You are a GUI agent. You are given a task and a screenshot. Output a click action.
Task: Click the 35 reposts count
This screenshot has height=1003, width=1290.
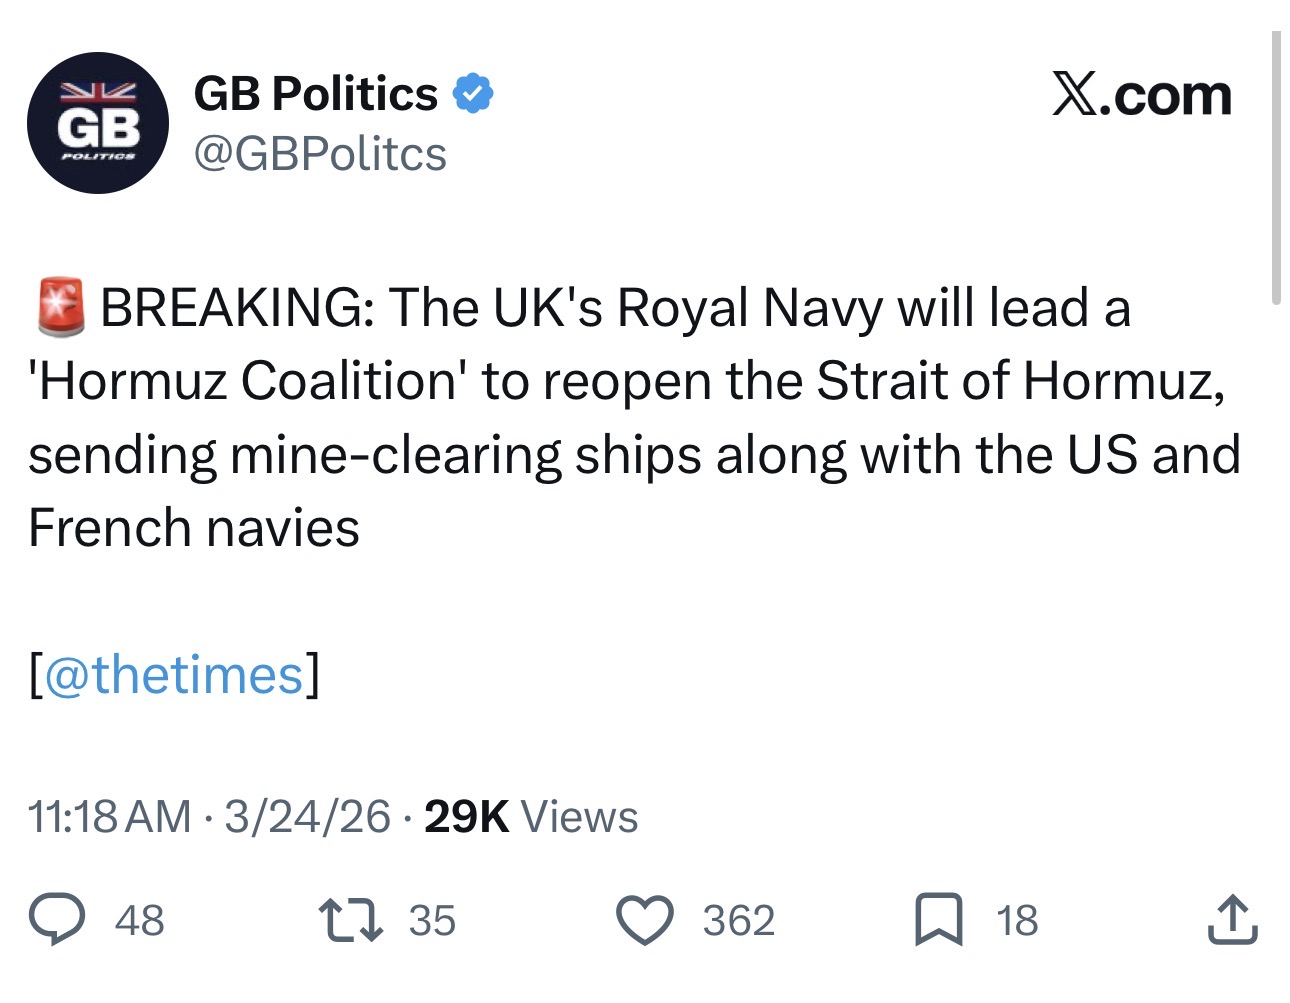[x=432, y=921]
